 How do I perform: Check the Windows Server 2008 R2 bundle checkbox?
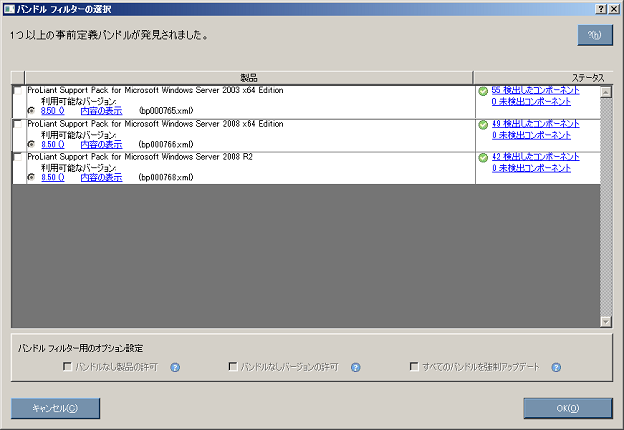18,157
